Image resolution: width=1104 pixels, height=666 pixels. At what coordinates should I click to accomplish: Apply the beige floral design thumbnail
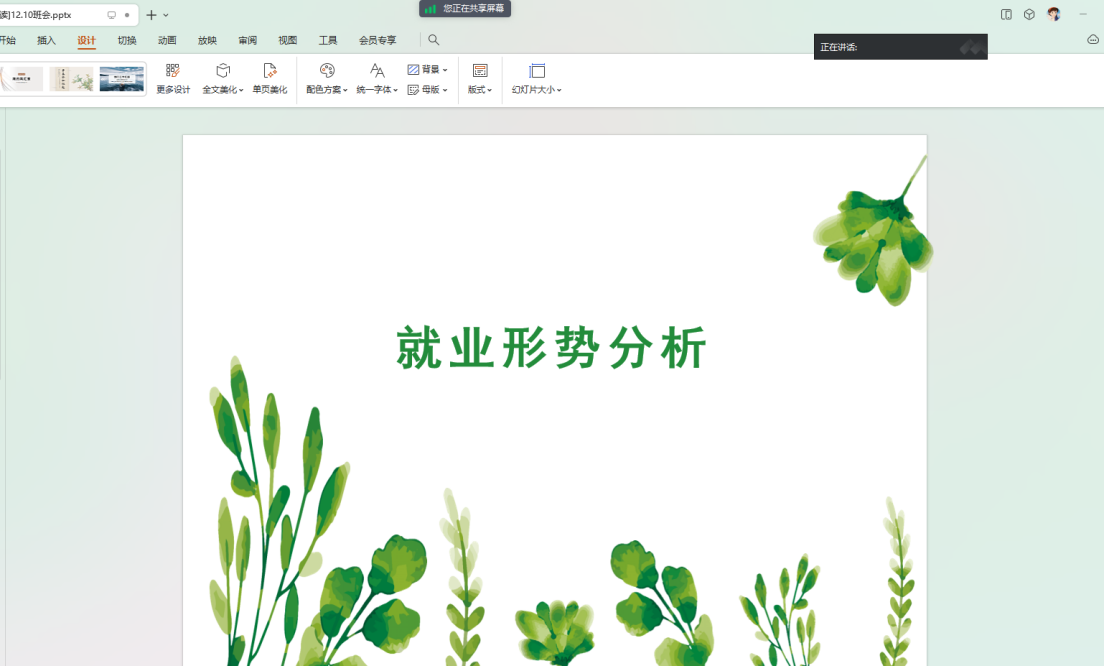[x=71, y=79]
